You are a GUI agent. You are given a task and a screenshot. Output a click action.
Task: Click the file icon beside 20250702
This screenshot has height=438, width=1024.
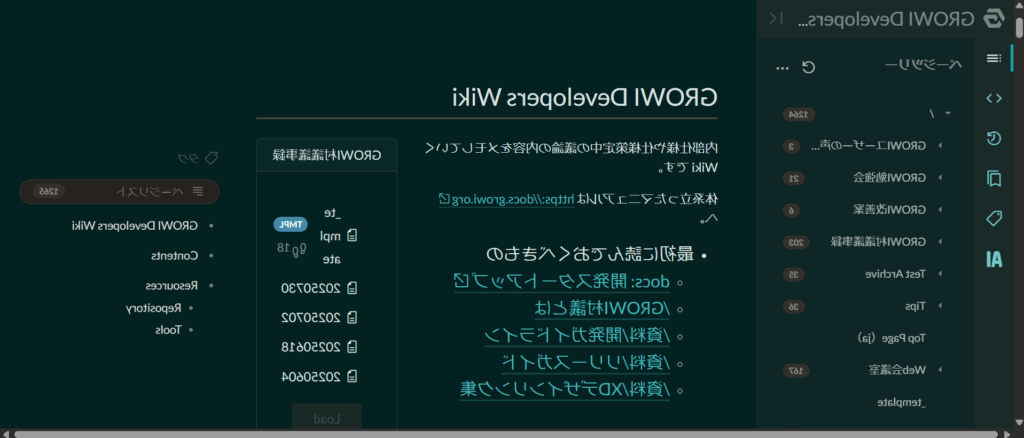353,317
